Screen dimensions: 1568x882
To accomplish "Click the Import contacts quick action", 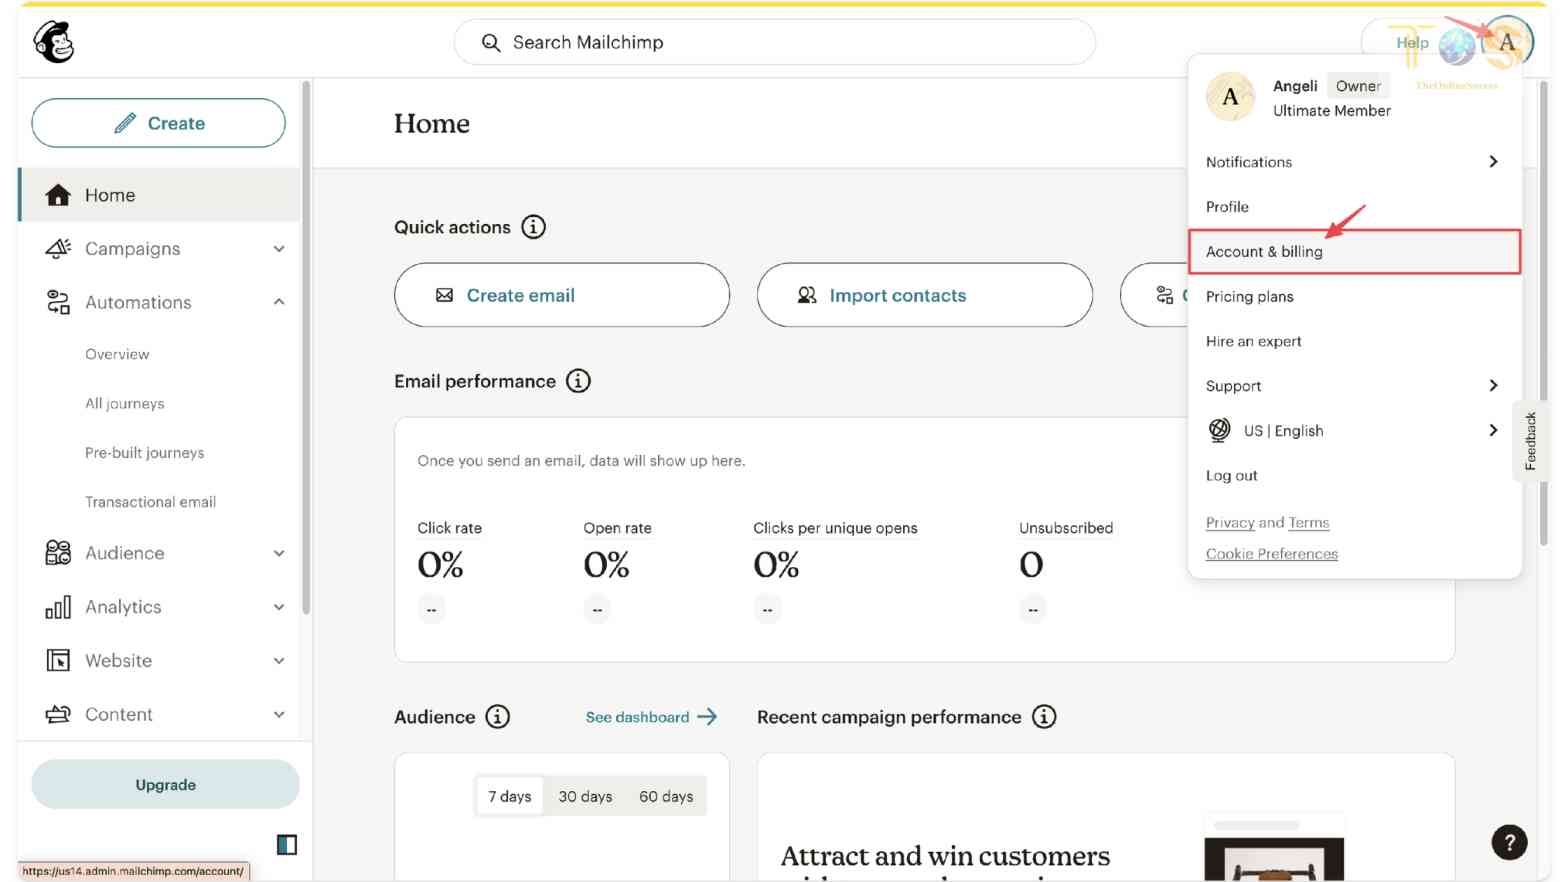I will pos(925,295).
